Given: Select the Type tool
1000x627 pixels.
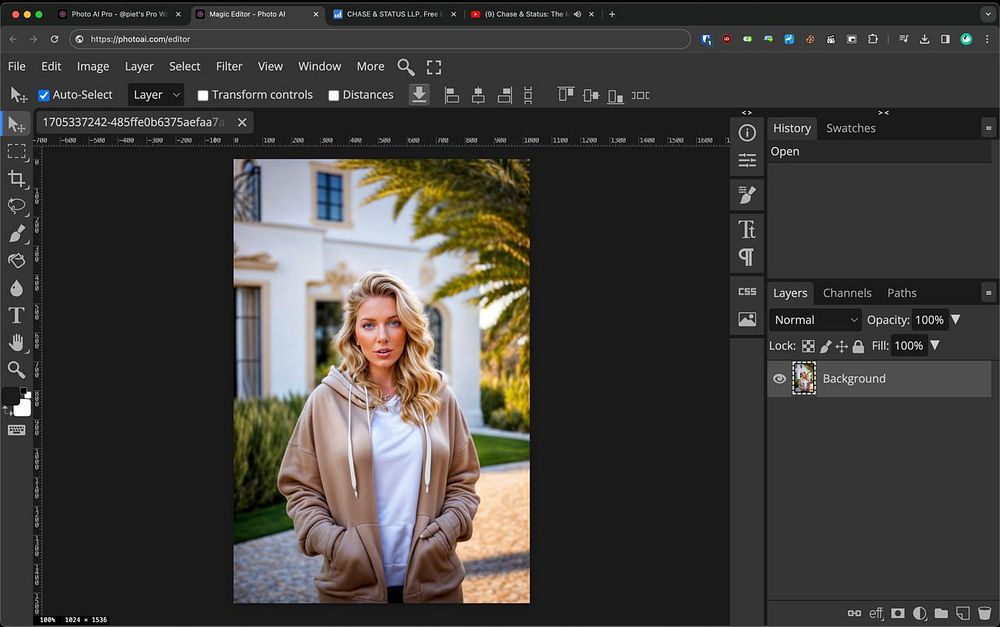Looking at the screenshot, I should 17,315.
